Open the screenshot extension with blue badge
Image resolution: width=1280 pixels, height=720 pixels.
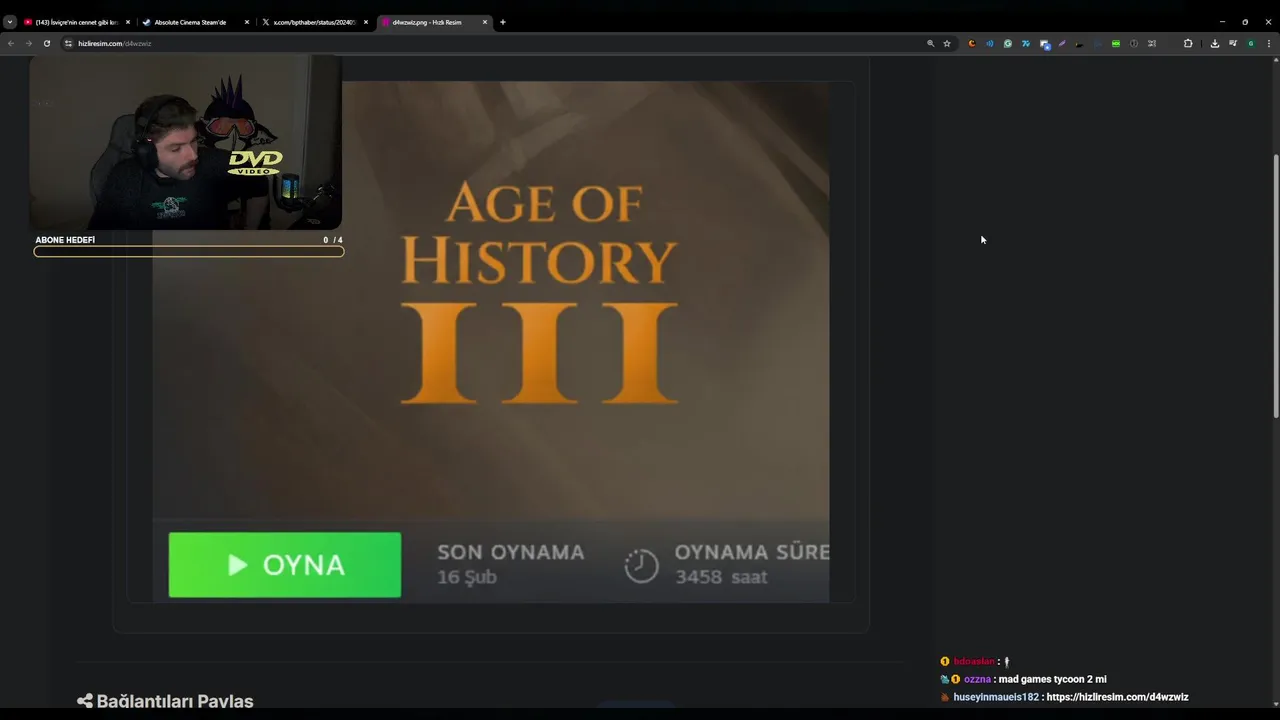click(1044, 44)
